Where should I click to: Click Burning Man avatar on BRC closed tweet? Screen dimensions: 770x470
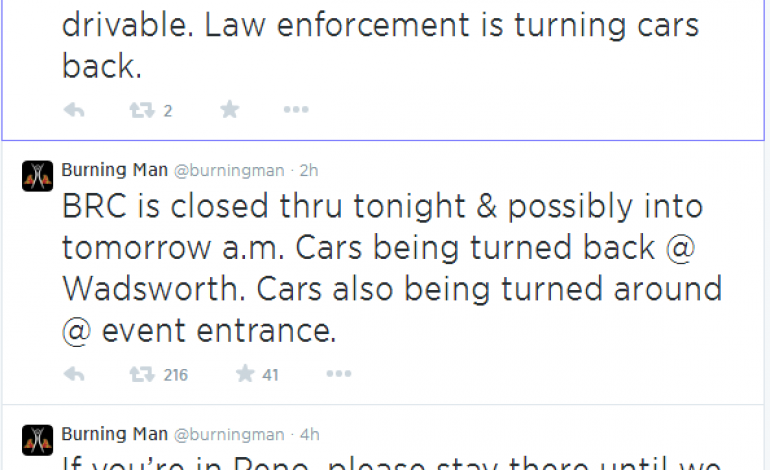coord(37,175)
